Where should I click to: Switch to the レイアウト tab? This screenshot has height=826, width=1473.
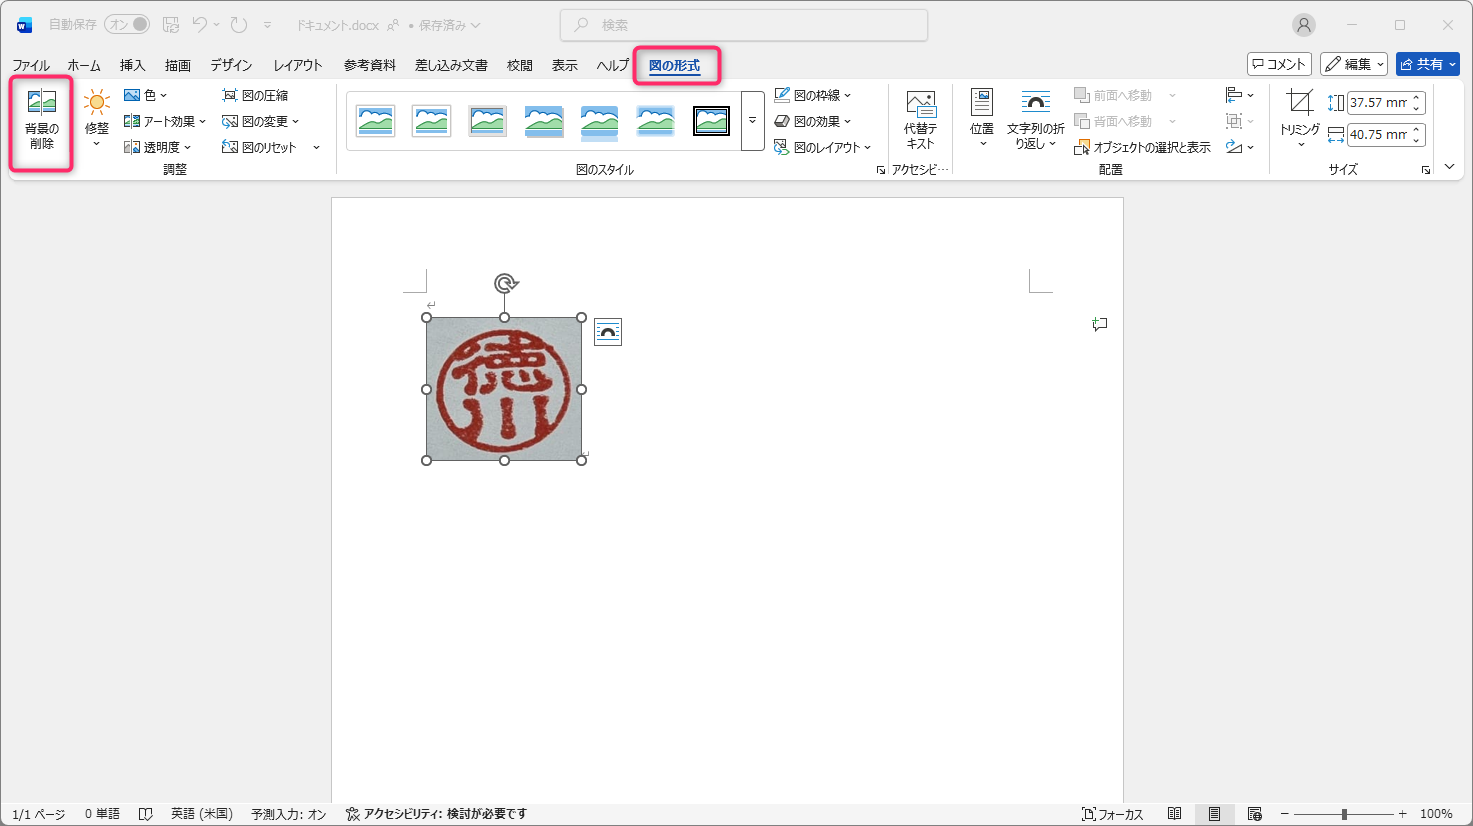[x=298, y=65]
